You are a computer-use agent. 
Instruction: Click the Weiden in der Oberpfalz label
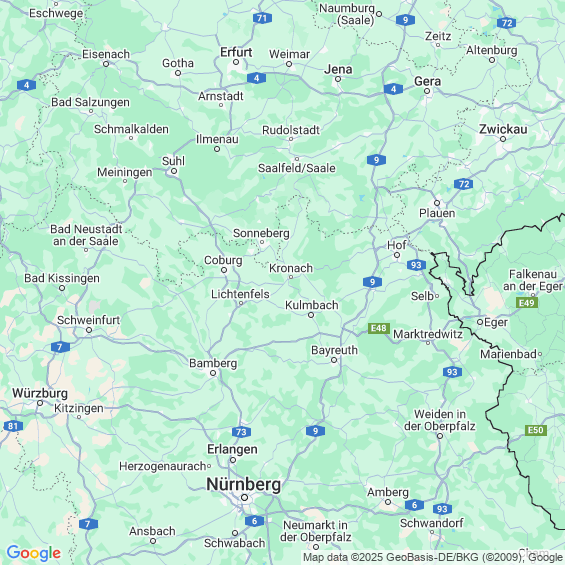[440, 420]
